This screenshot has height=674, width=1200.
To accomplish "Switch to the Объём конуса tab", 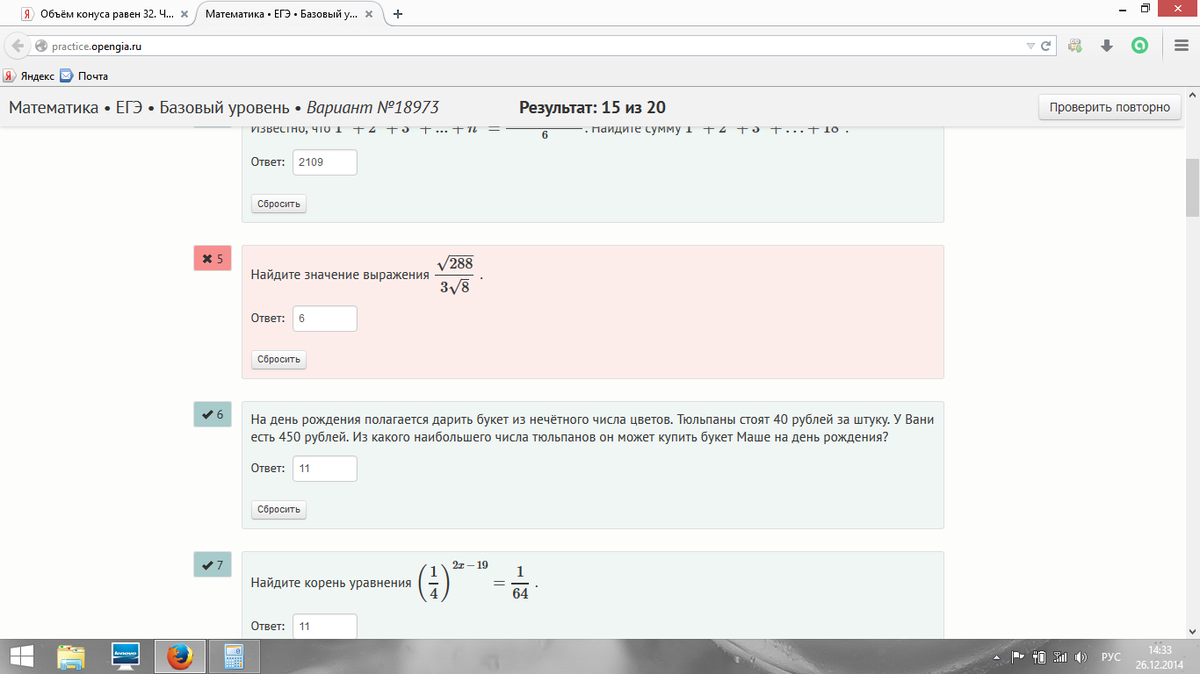I will point(99,15).
